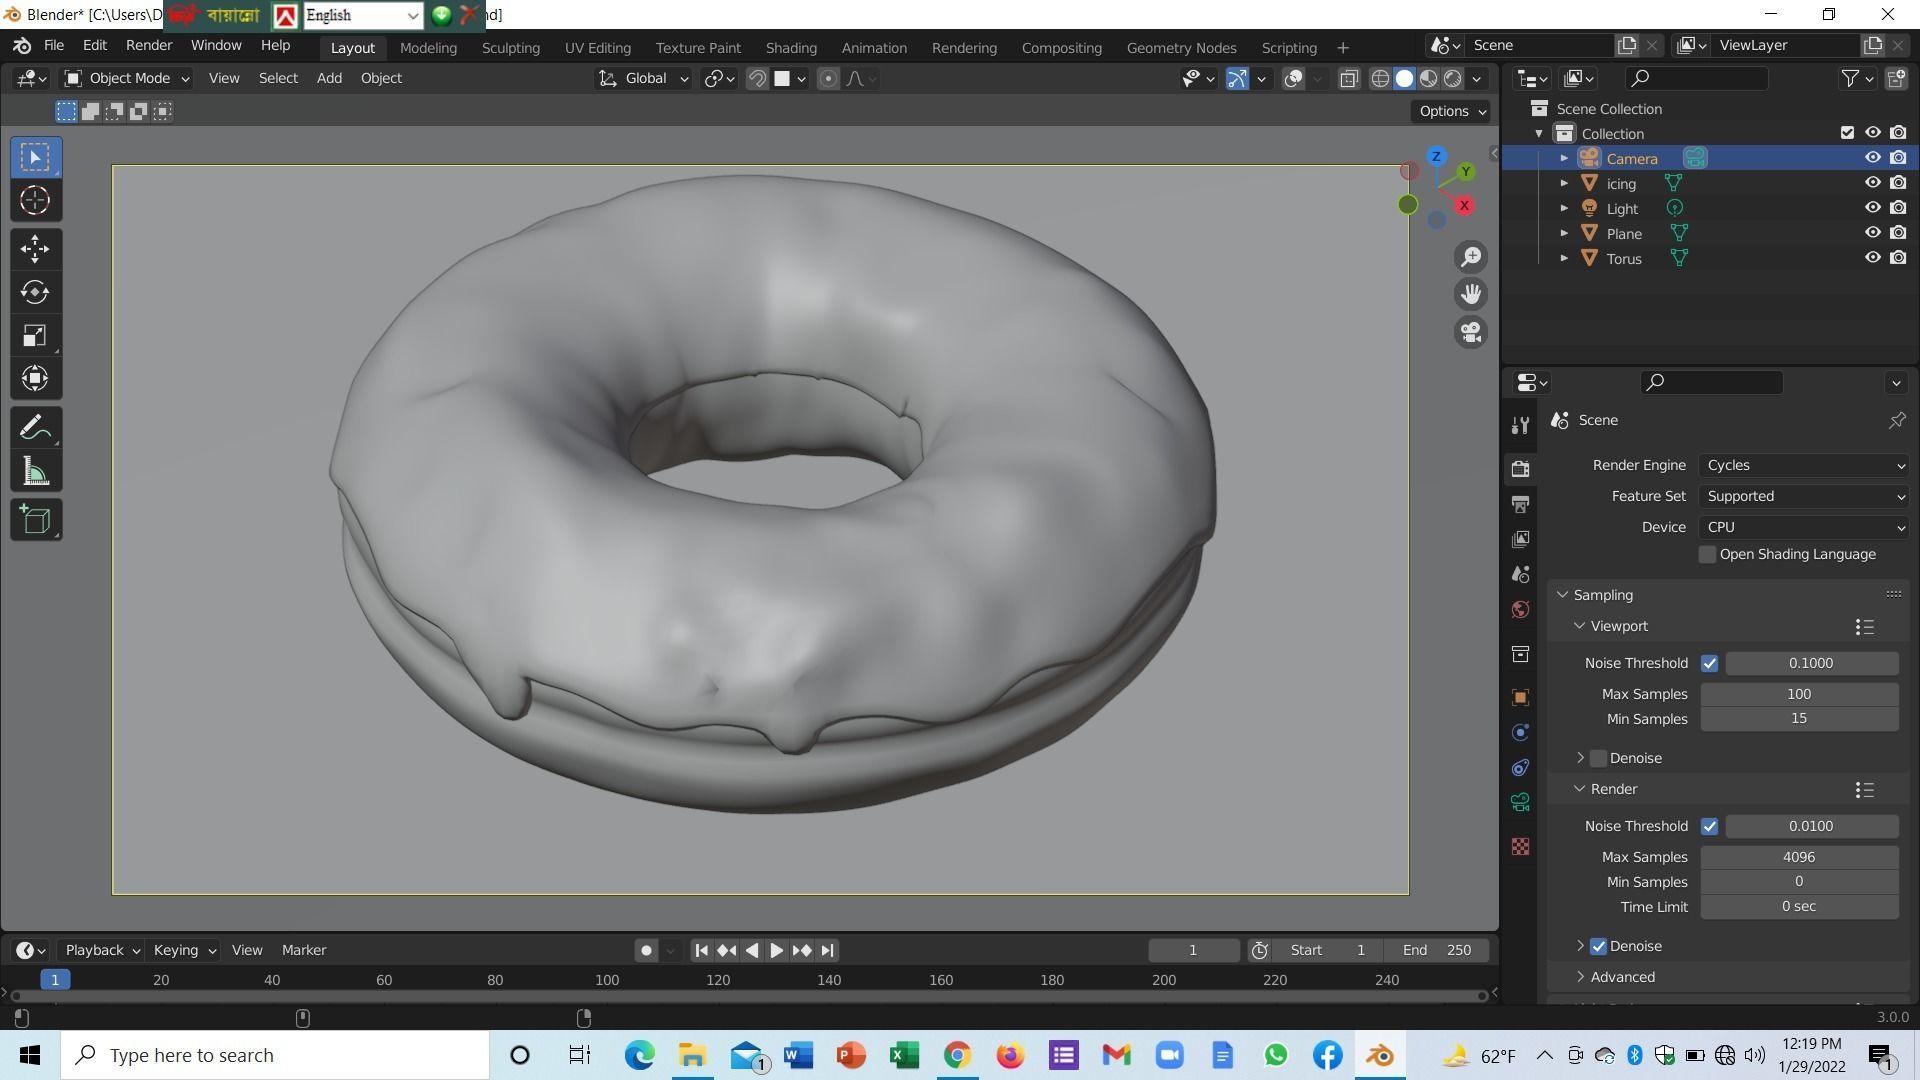
Task: Play the animation forward
Action: tap(776, 950)
